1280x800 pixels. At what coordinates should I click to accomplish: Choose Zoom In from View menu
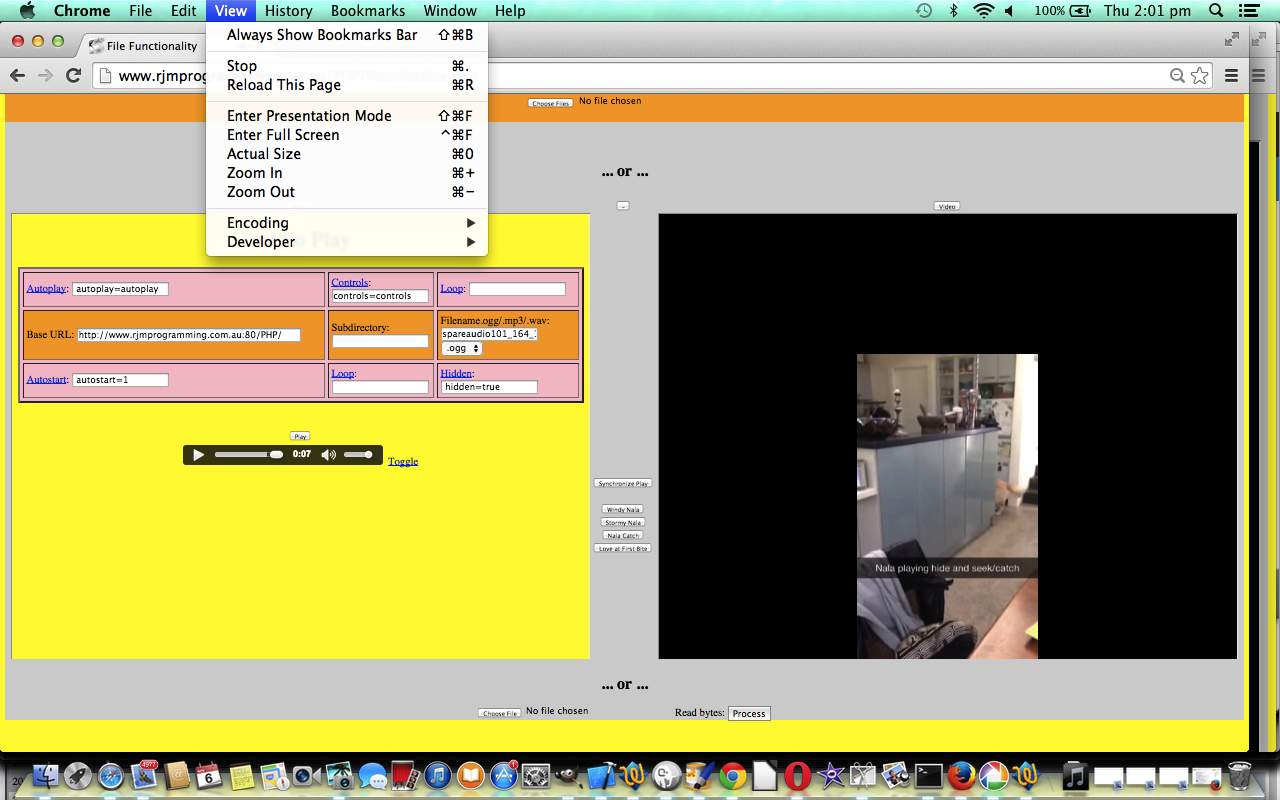tap(254, 173)
